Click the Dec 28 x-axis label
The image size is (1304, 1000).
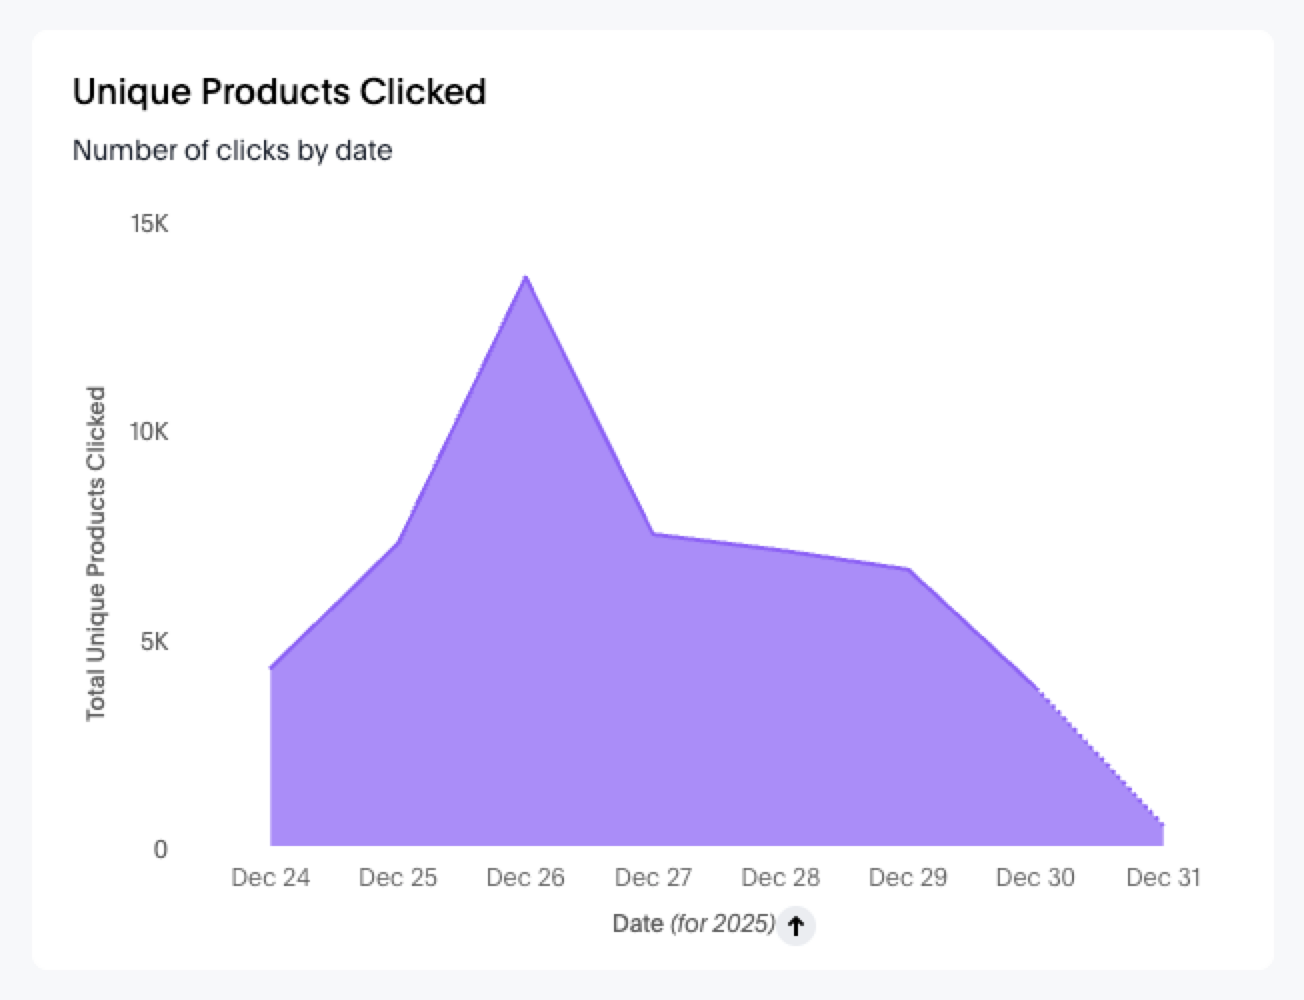tap(780, 878)
